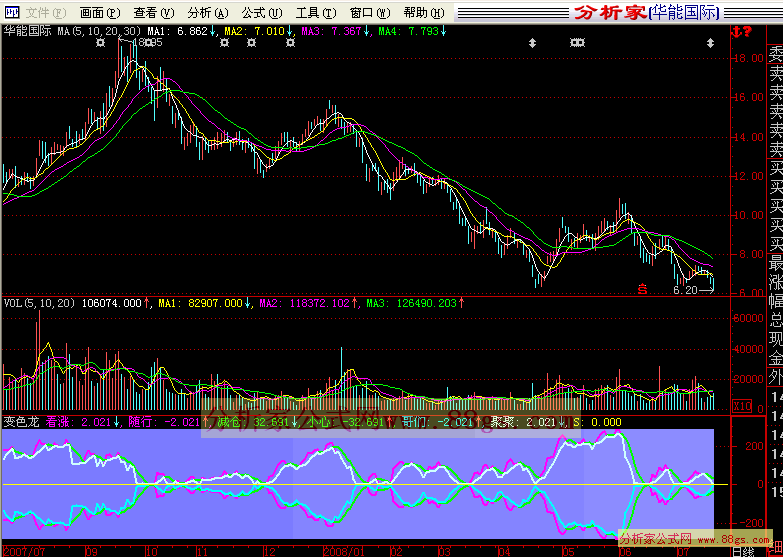Click the red anchor question-mark icon

pyautogui.click(x=742, y=32)
